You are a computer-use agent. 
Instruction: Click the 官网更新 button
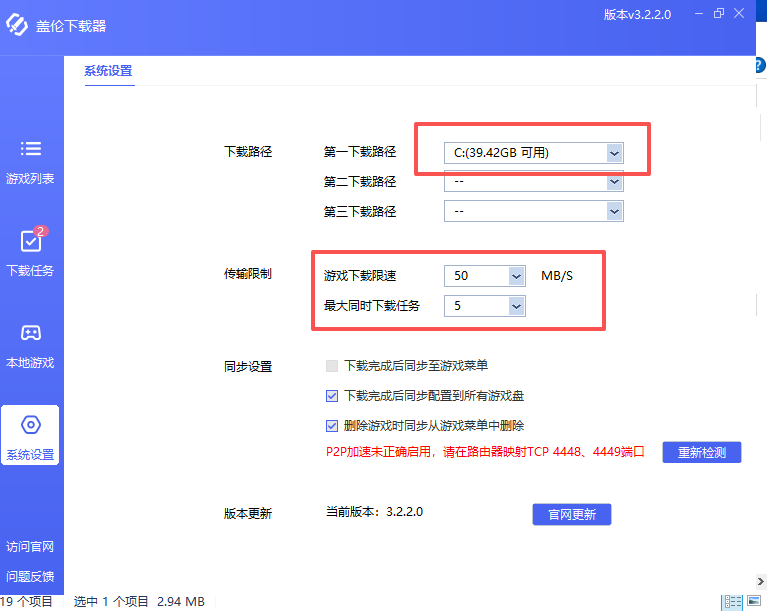click(572, 515)
